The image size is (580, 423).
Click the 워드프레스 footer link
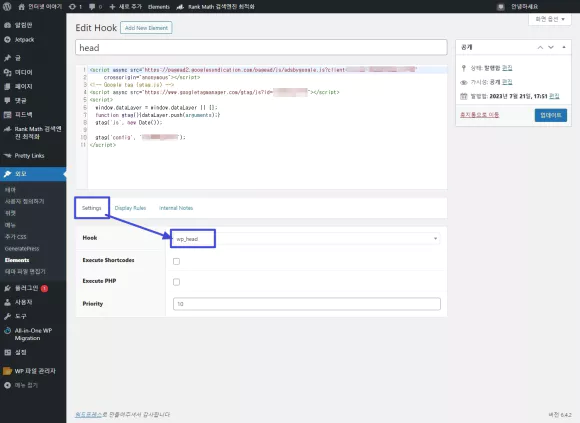(x=88, y=414)
